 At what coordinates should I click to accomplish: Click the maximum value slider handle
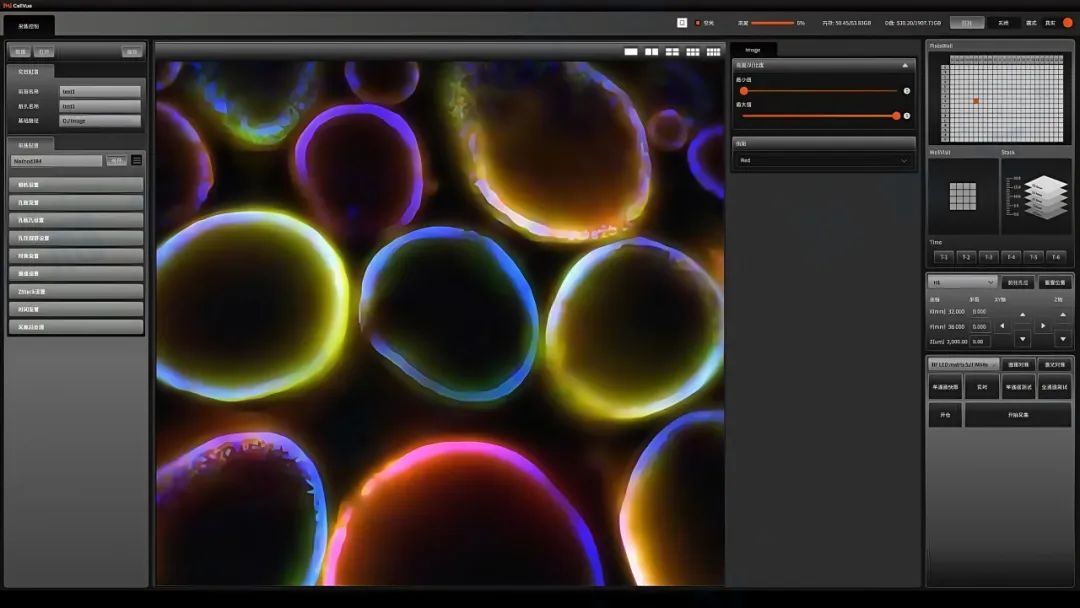pyautogui.click(x=896, y=116)
